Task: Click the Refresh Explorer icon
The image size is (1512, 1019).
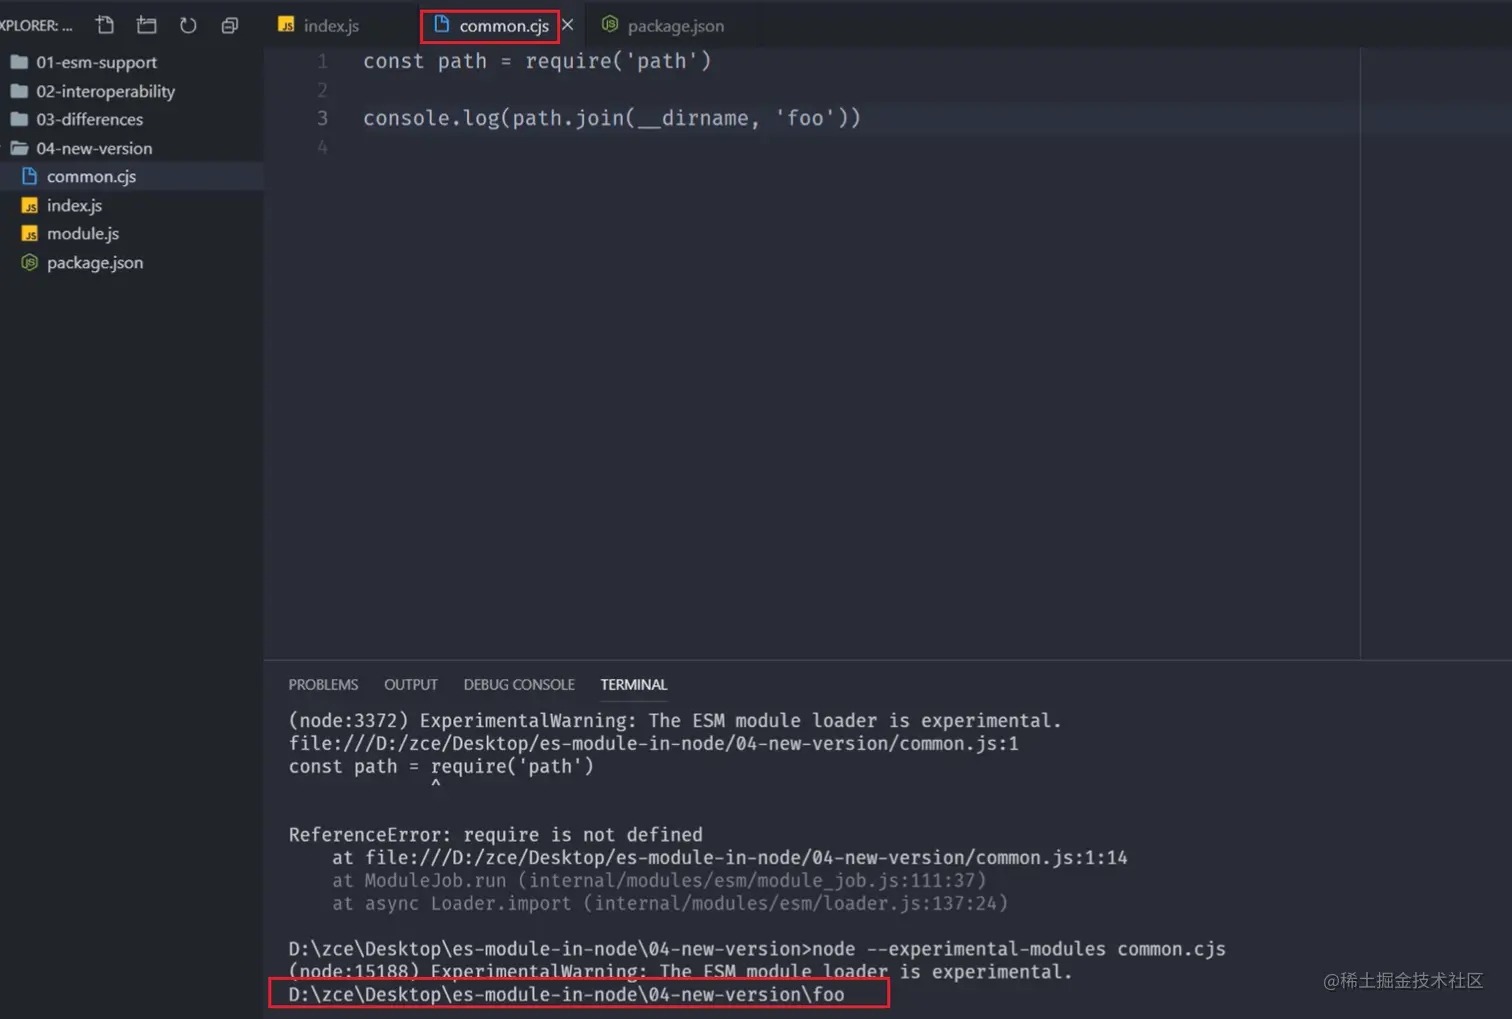Action: coord(188,25)
